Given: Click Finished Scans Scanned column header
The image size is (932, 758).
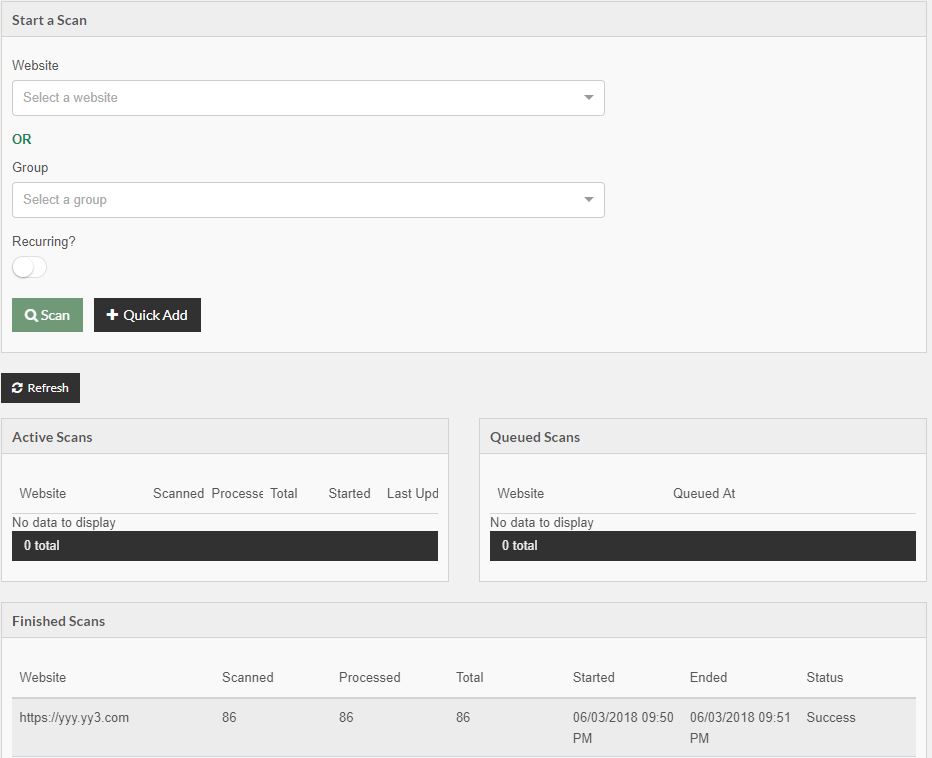Looking at the screenshot, I should 248,678.
